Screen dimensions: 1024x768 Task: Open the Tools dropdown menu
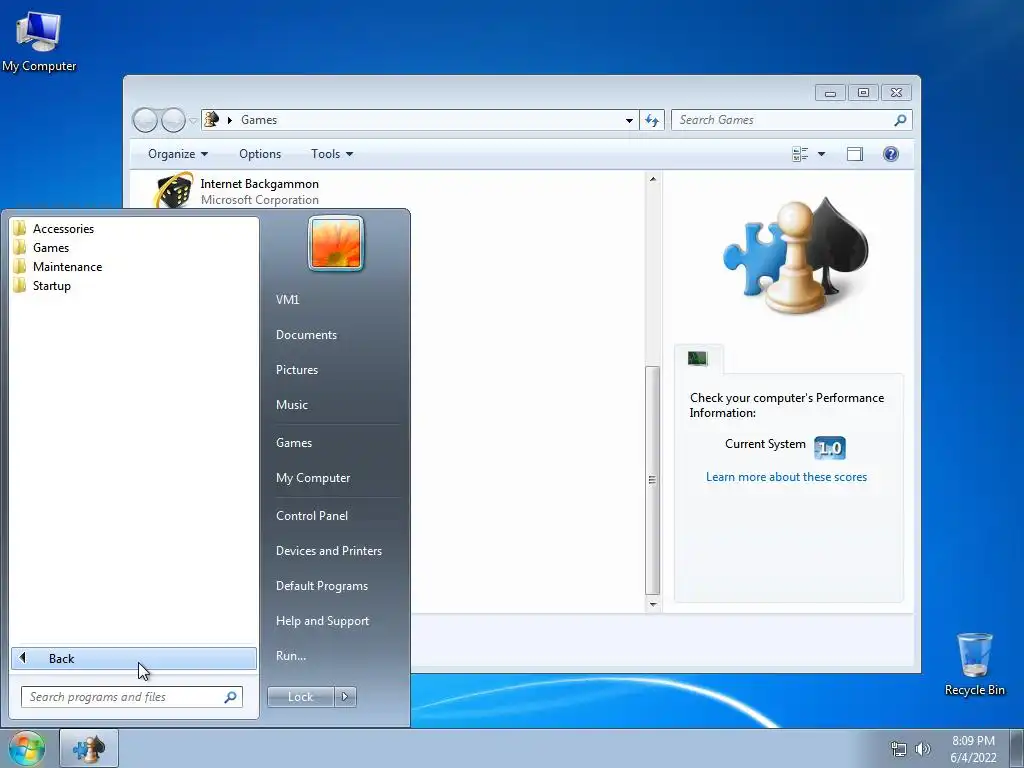pyautogui.click(x=332, y=154)
